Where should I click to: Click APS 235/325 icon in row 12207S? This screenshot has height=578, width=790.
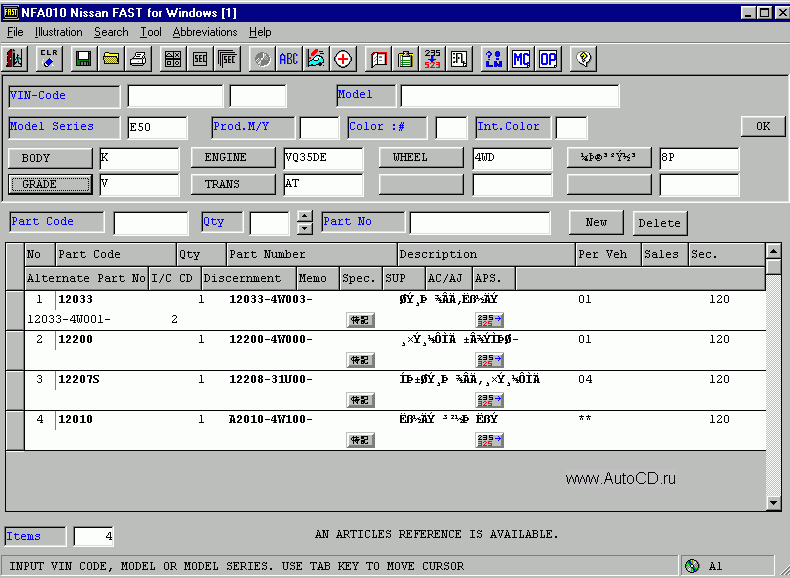click(x=489, y=400)
